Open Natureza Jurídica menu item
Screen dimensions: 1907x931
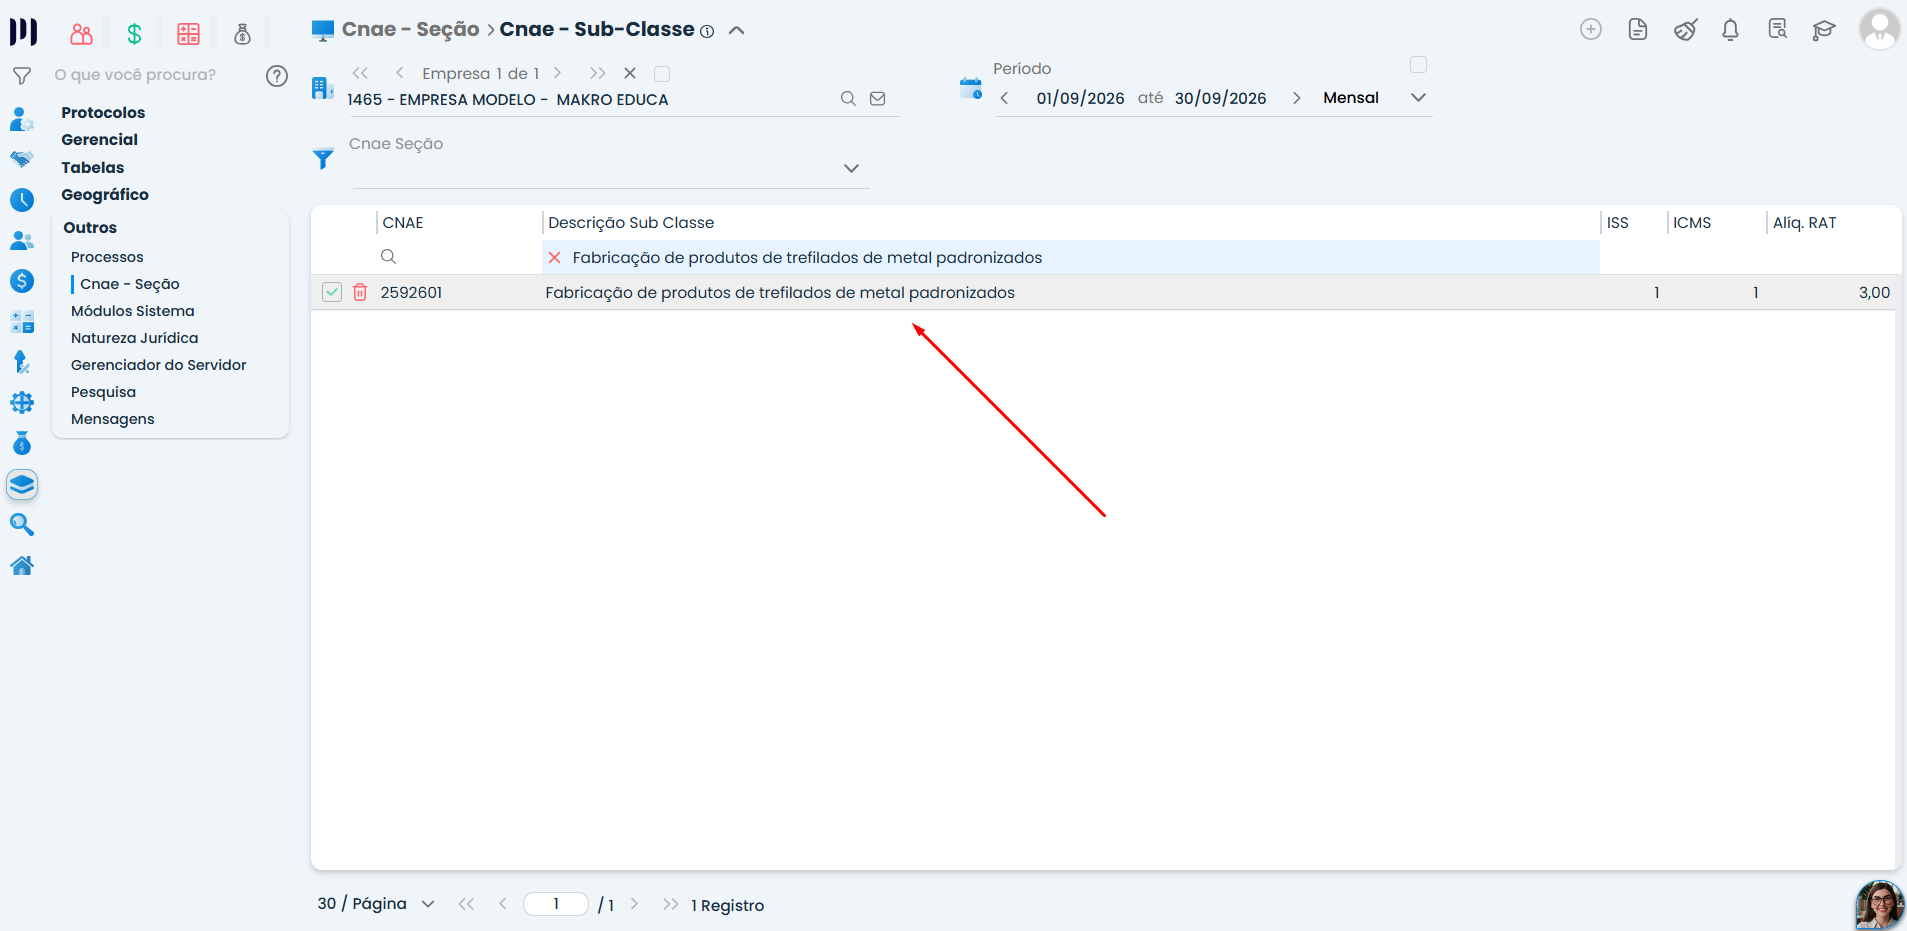[x=135, y=338]
